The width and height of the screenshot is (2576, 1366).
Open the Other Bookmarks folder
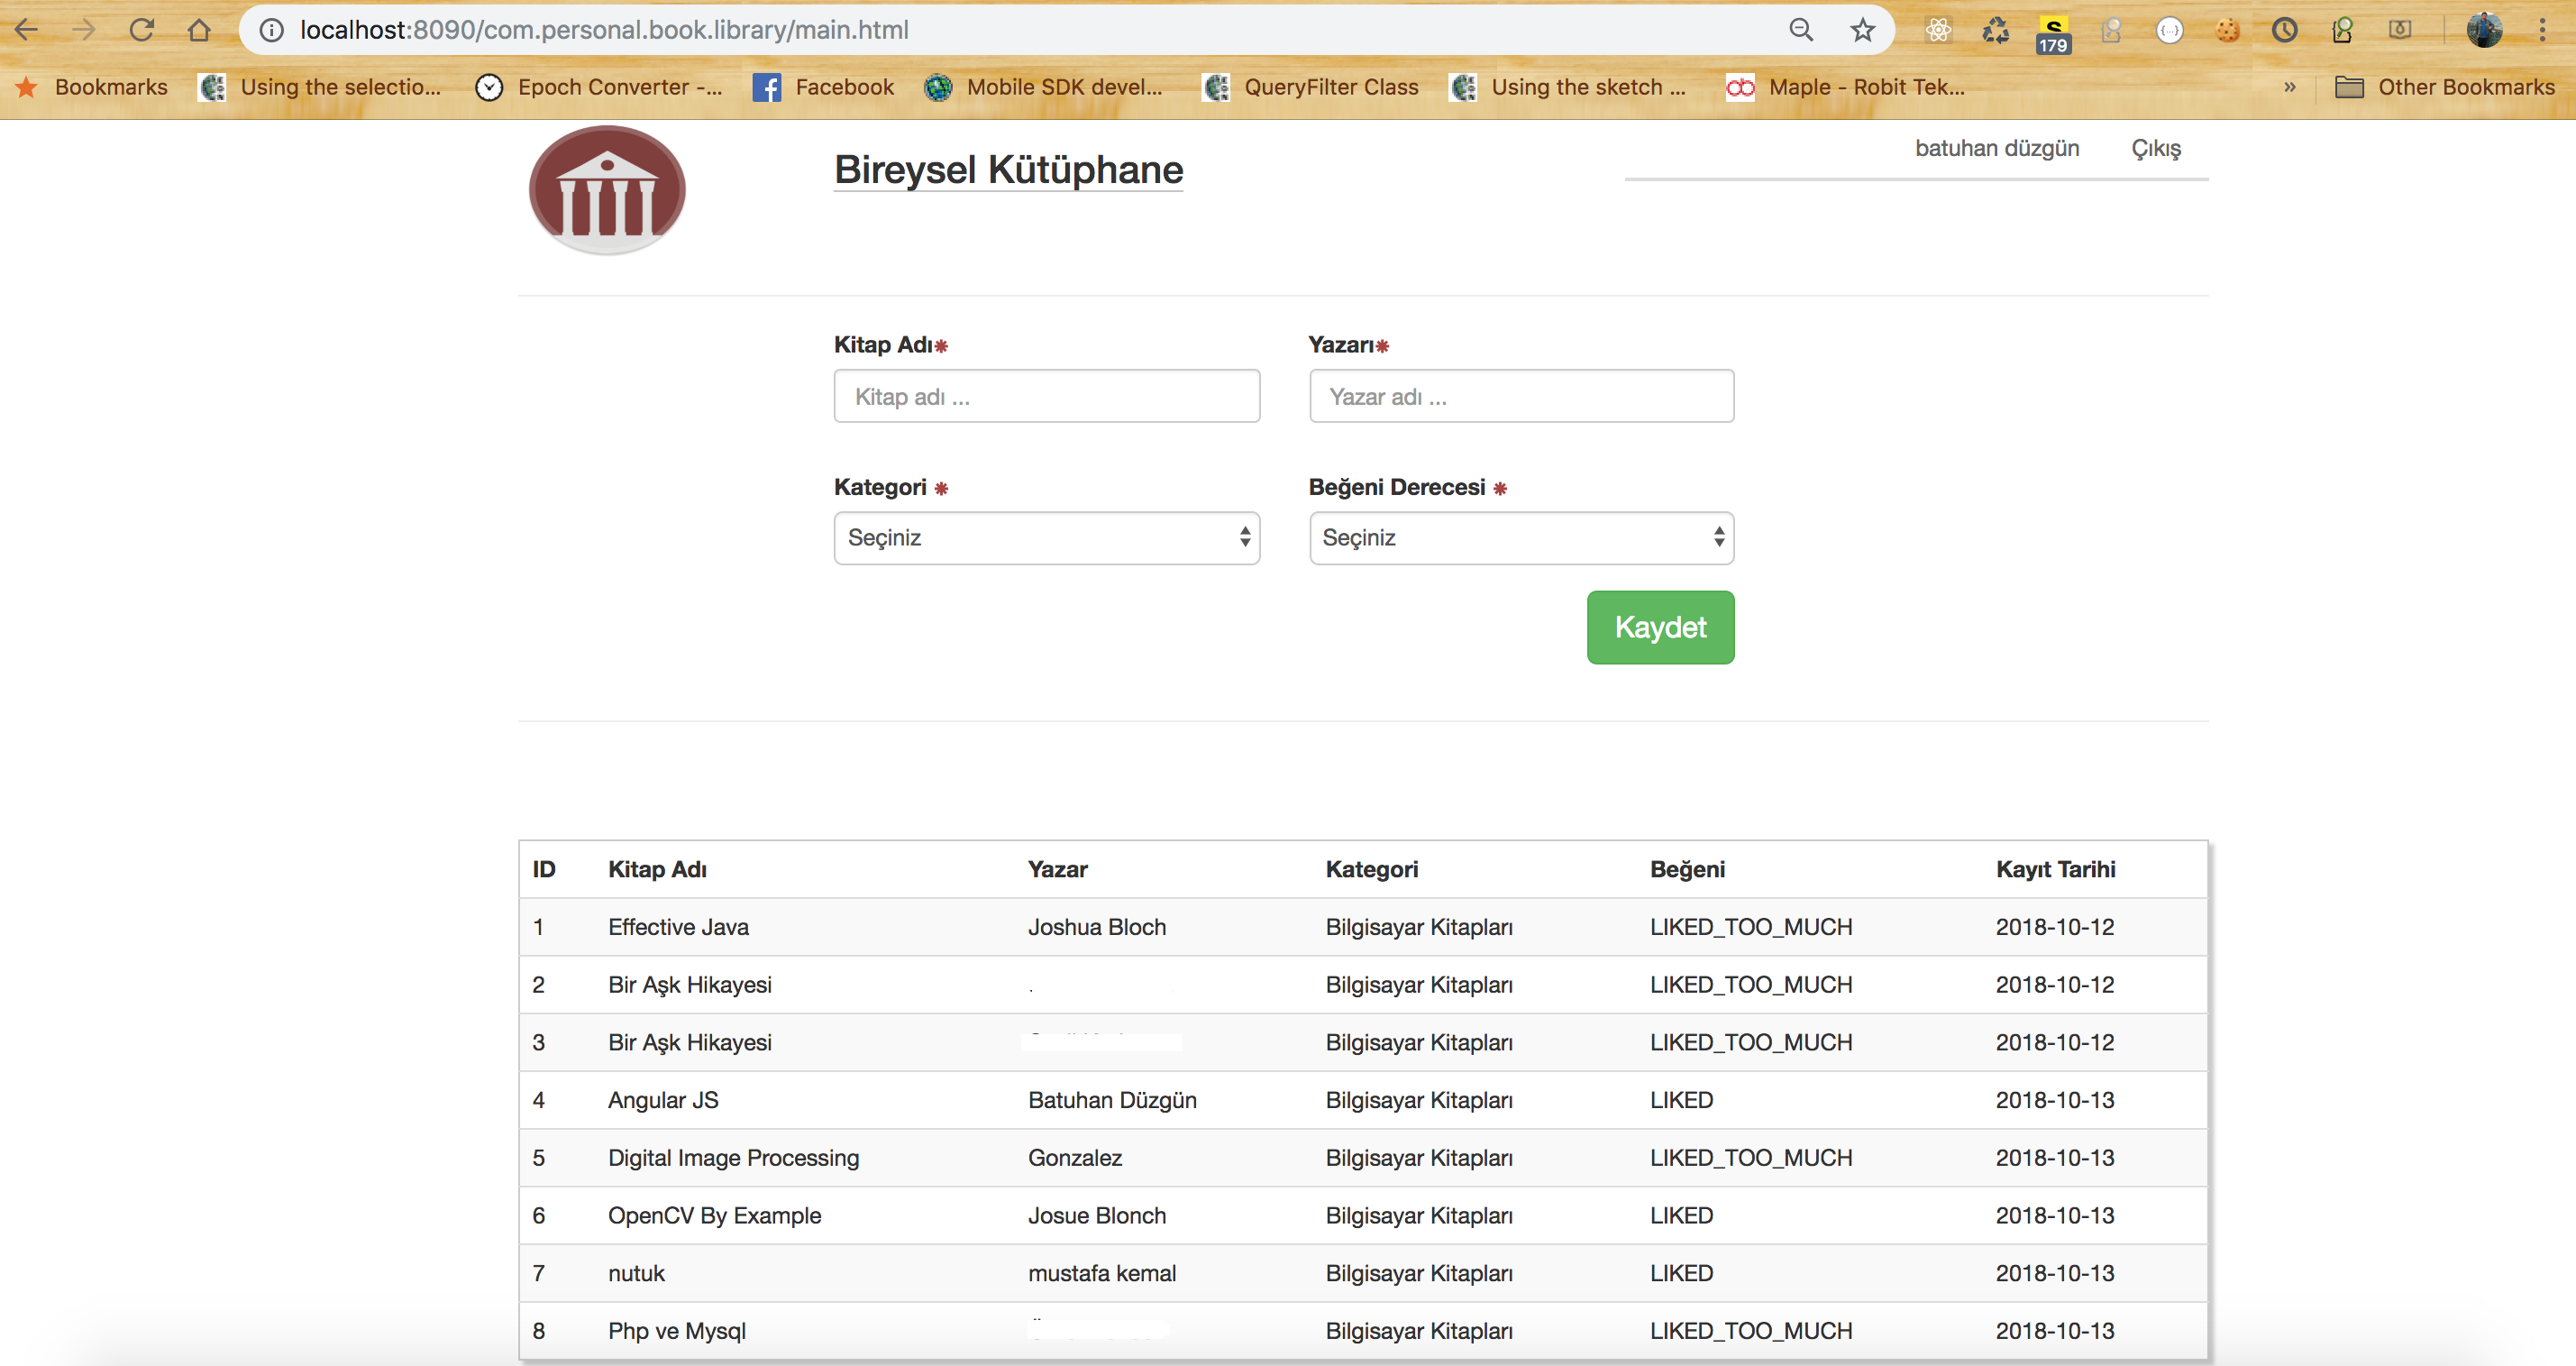click(x=2445, y=87)
